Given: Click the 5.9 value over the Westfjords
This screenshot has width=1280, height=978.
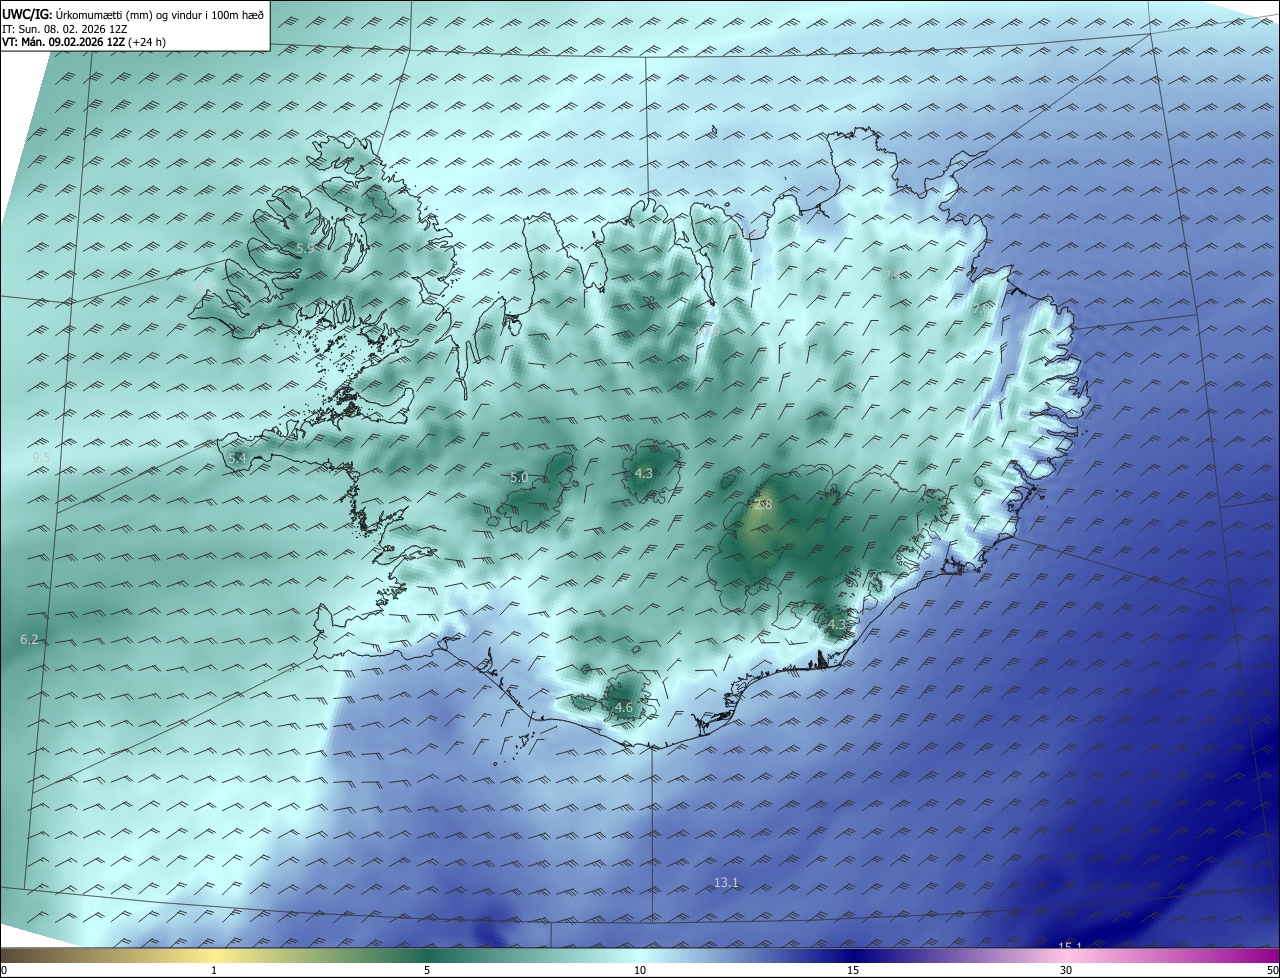Looking at the screenshot, I should click(305, 247).
